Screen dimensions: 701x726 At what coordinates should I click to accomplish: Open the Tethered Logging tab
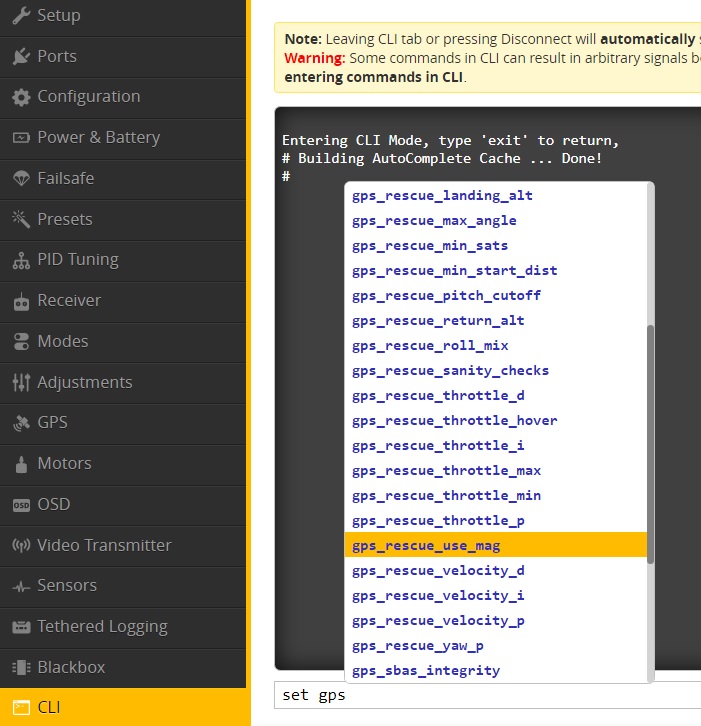click(x=102, y=627)
